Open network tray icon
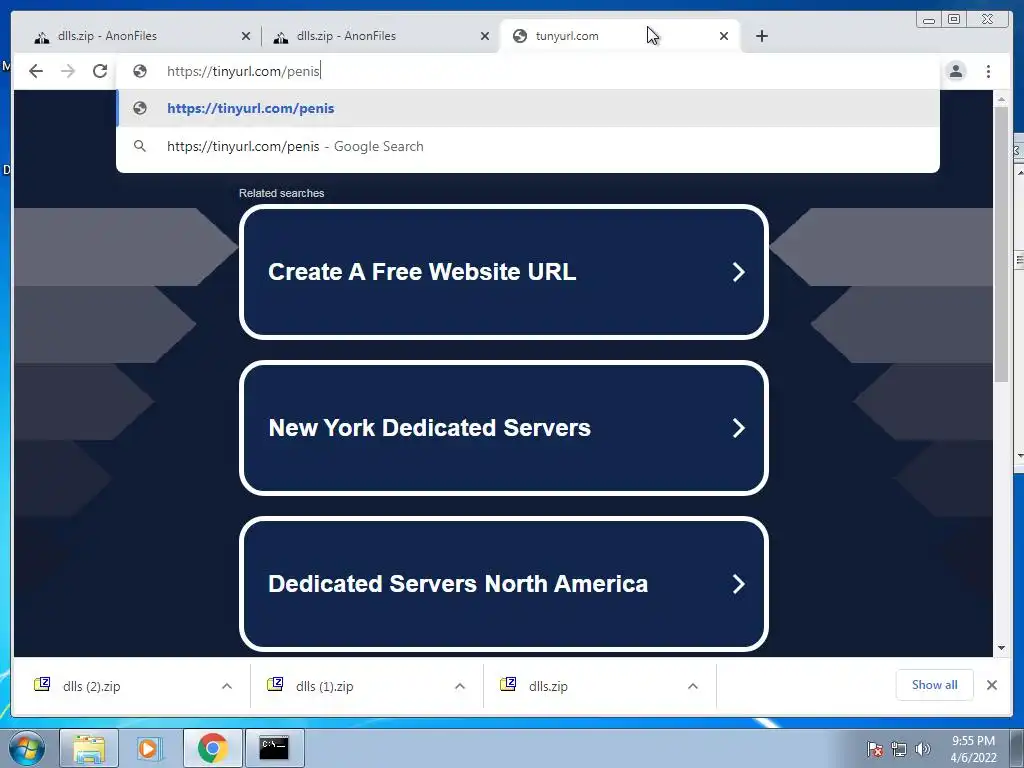1024x768 pixels. coord(899,749)
